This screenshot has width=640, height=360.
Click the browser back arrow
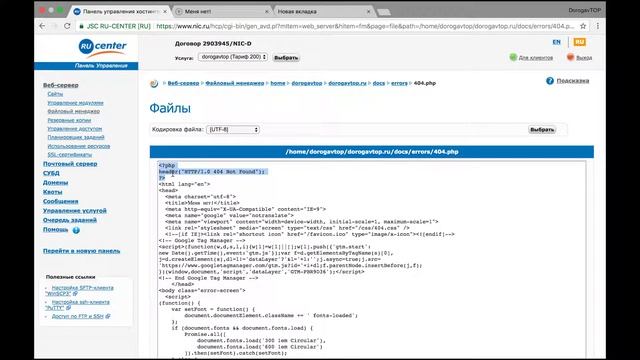coord(42,26)
